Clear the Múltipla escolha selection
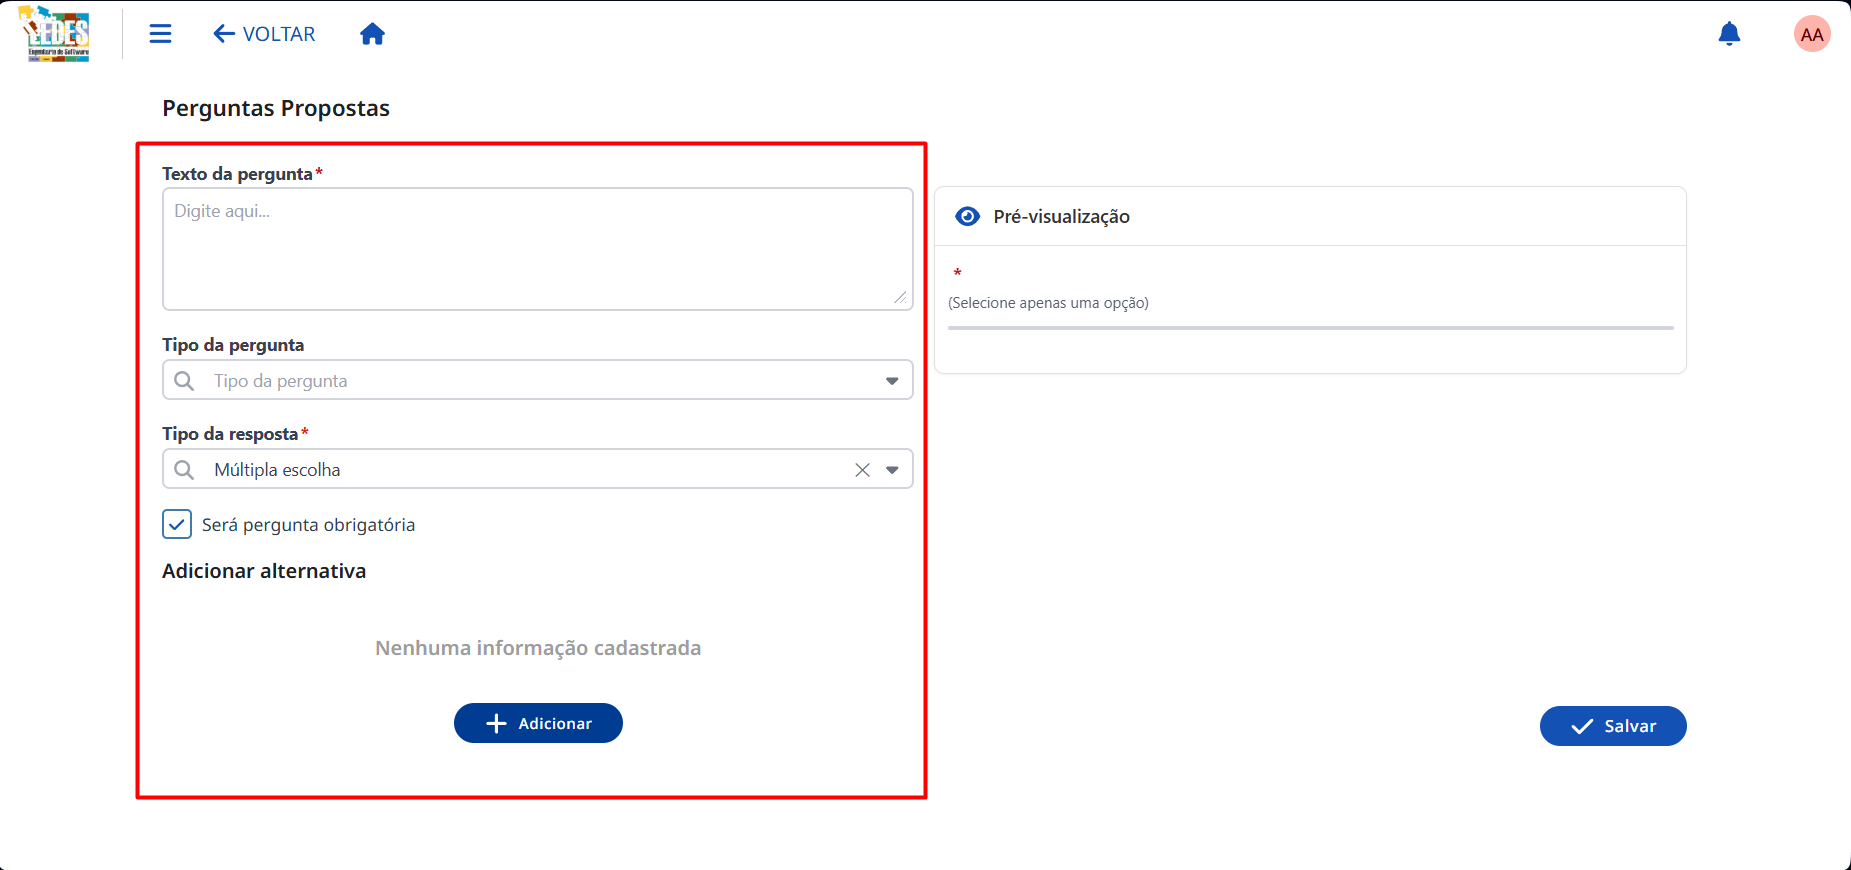Image resolution: width=1851 pixels, height=870 pixels. tap(862, 470)
